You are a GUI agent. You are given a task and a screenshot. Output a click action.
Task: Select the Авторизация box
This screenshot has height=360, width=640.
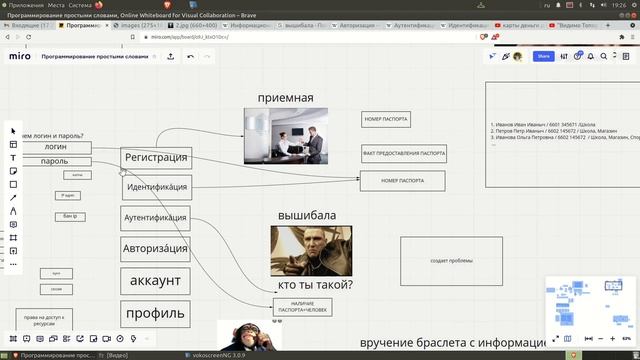tap(156, 249)
